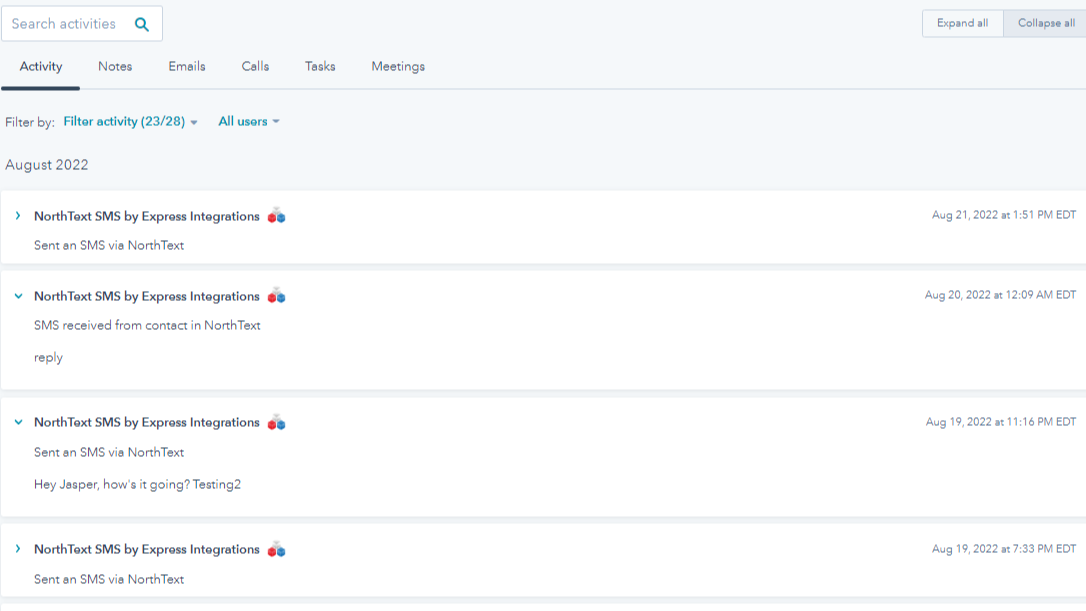Open the Calls tab
The width and height of the screenshot is (1086, 611).
pos(254,66)
